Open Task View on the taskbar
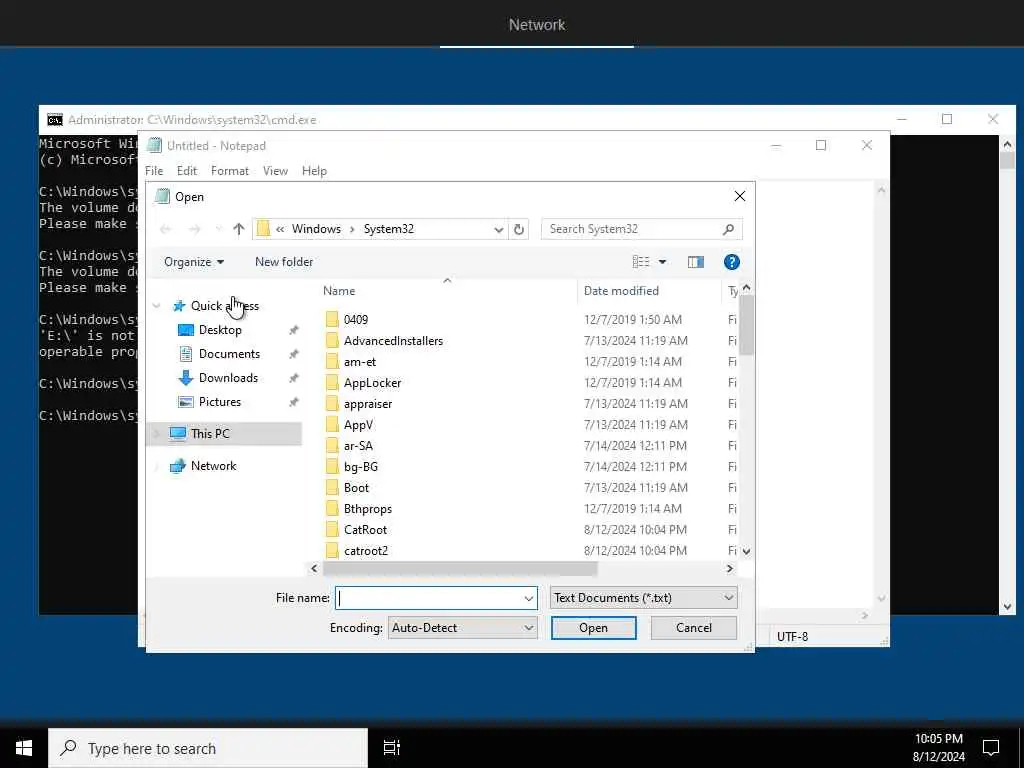 click(x=391, y=748)
